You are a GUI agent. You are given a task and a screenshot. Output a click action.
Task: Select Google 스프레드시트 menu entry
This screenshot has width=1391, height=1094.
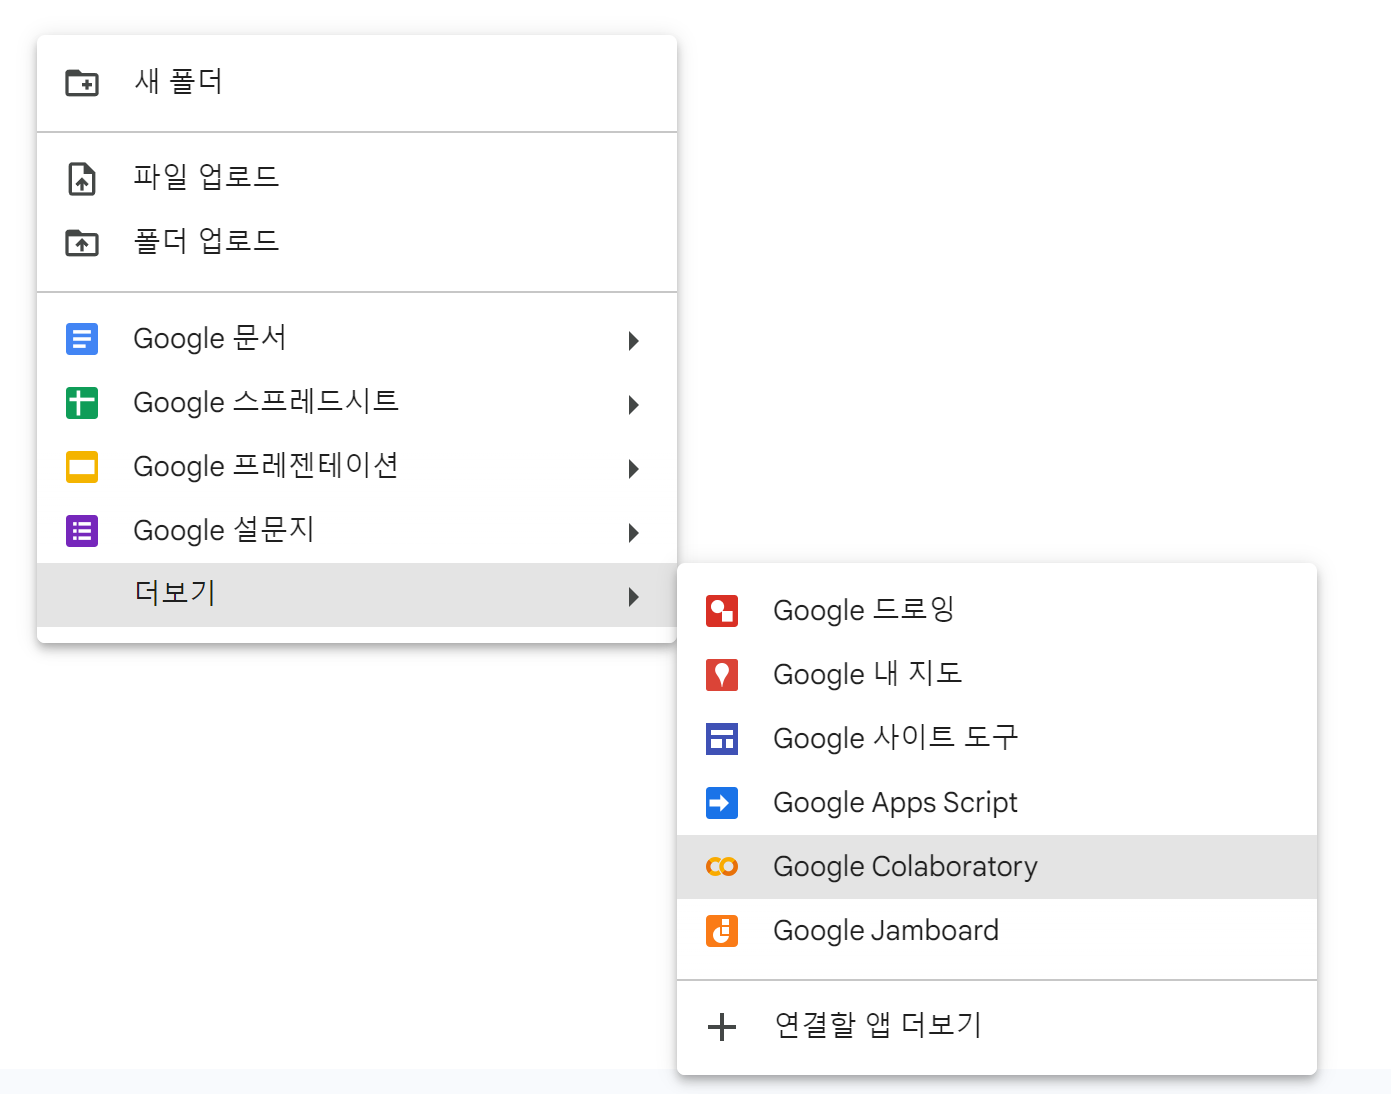pos(357,403)
